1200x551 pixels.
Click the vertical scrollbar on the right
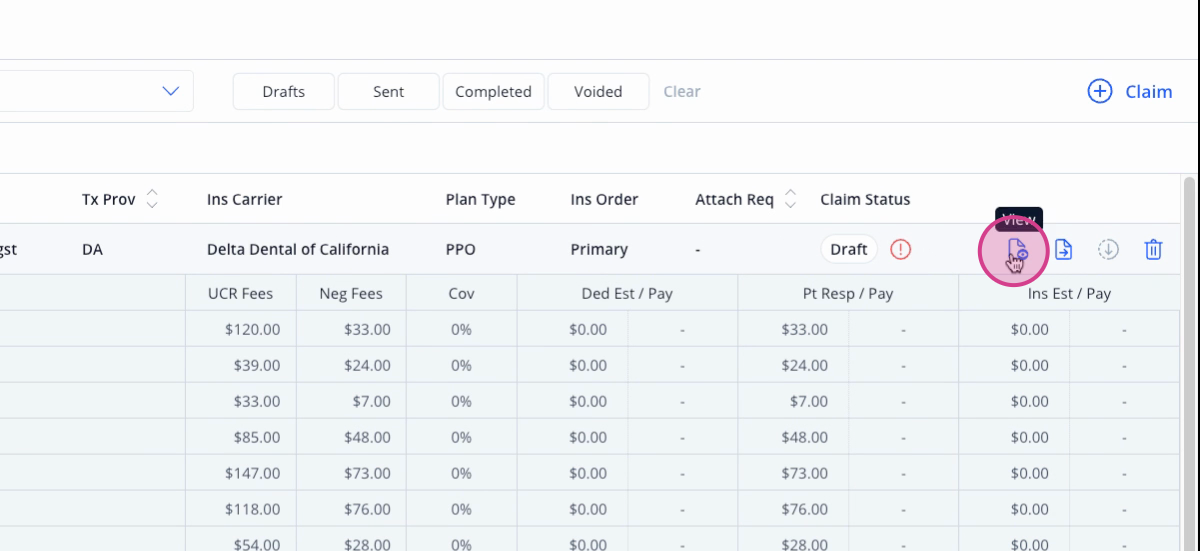tap(1189, 363)
